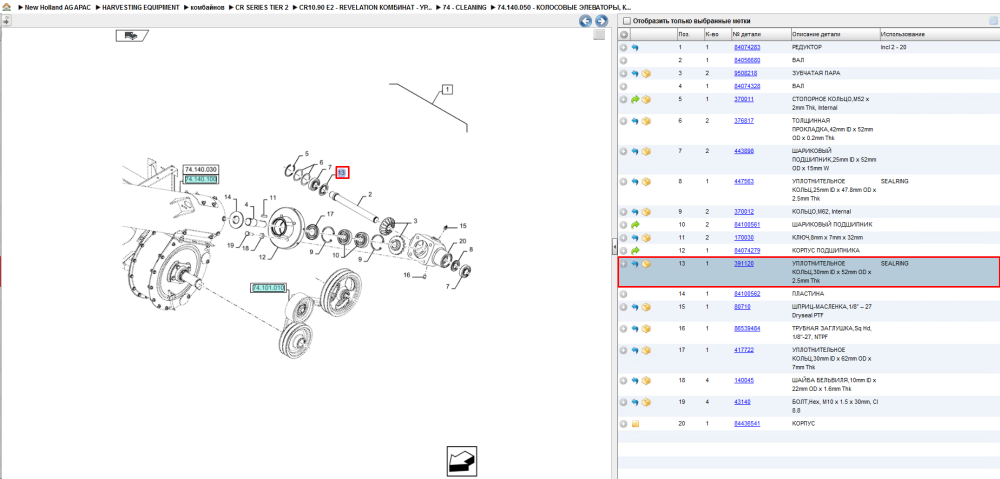Select callout 17 in the diagram
1000x479 pixels.
330,214
